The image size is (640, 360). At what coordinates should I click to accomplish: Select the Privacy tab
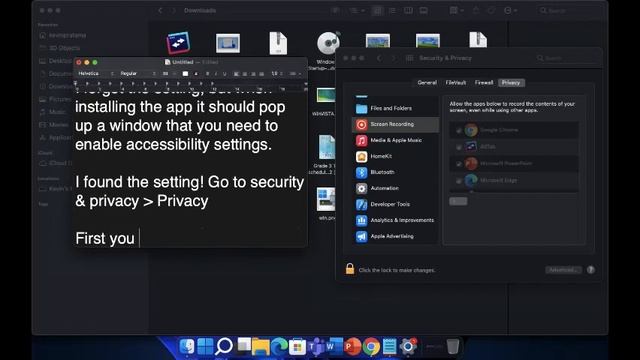(x=511, y=82)
